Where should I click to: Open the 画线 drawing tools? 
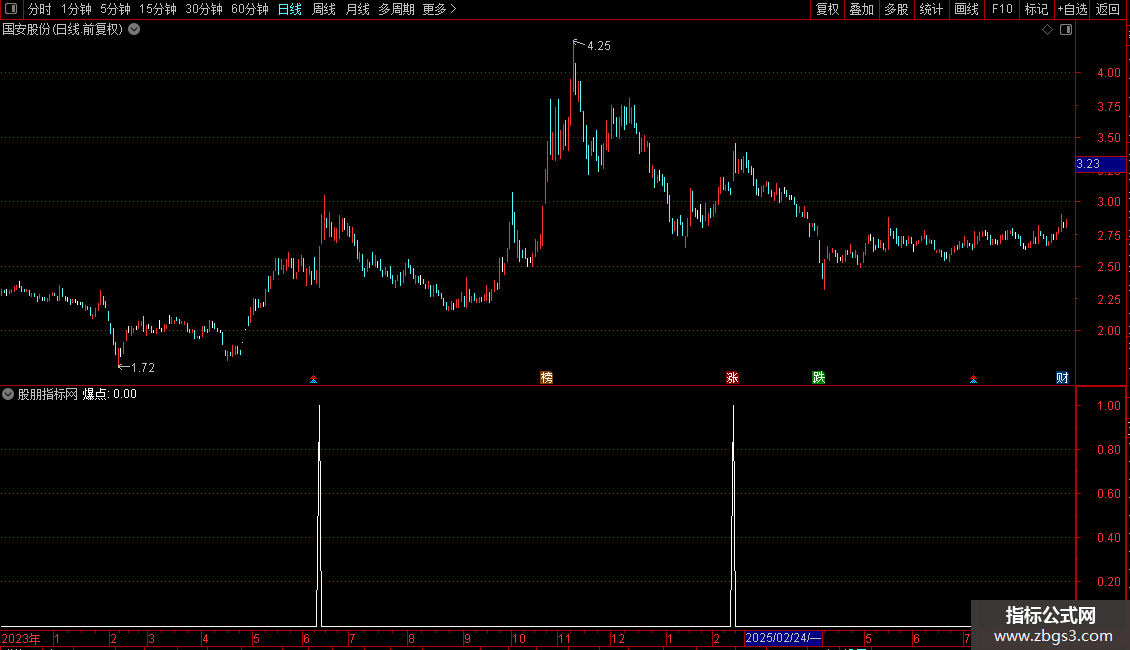coord(966,9)
